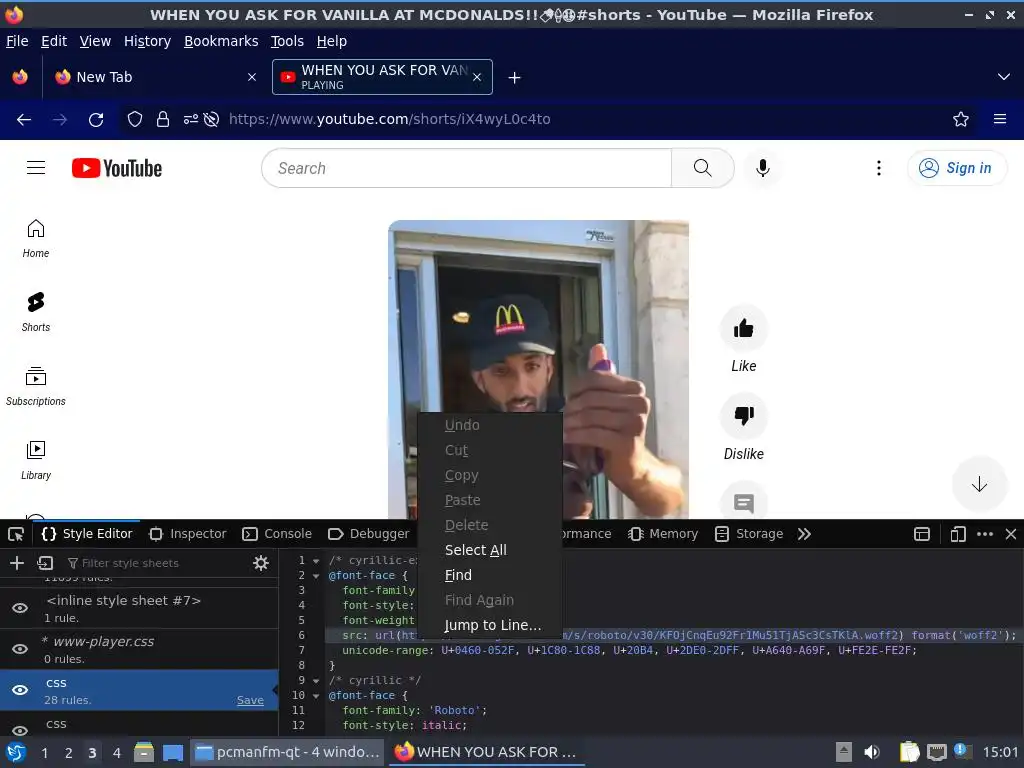This screenshot has height=768, width=1024.
Task: Open the History menu
Action: tap(148, 41)
